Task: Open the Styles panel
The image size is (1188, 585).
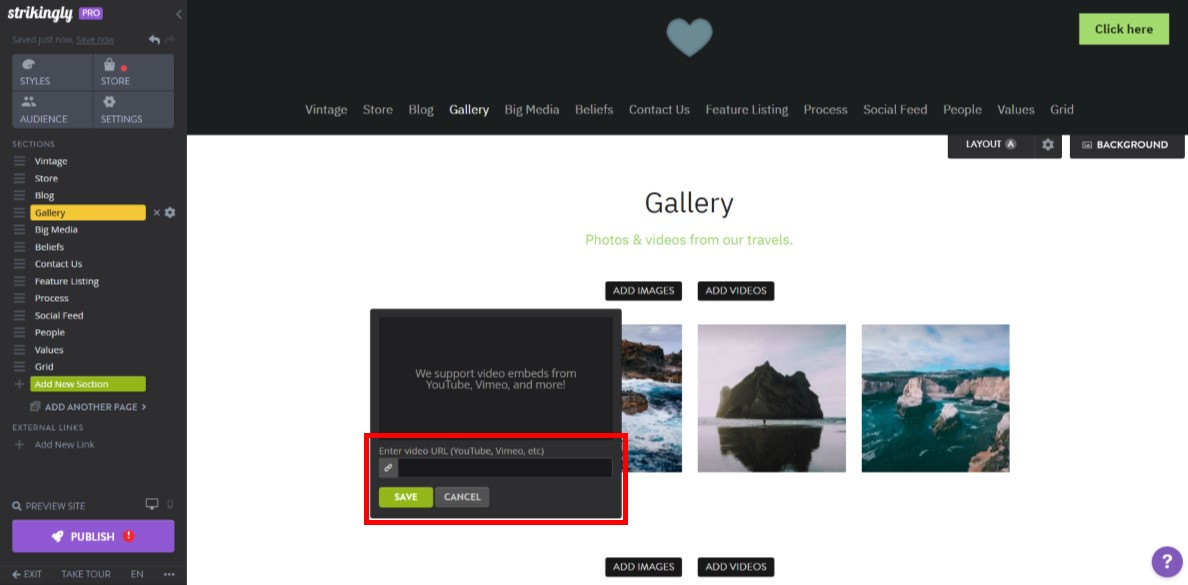Action: [x=51, y=72]
